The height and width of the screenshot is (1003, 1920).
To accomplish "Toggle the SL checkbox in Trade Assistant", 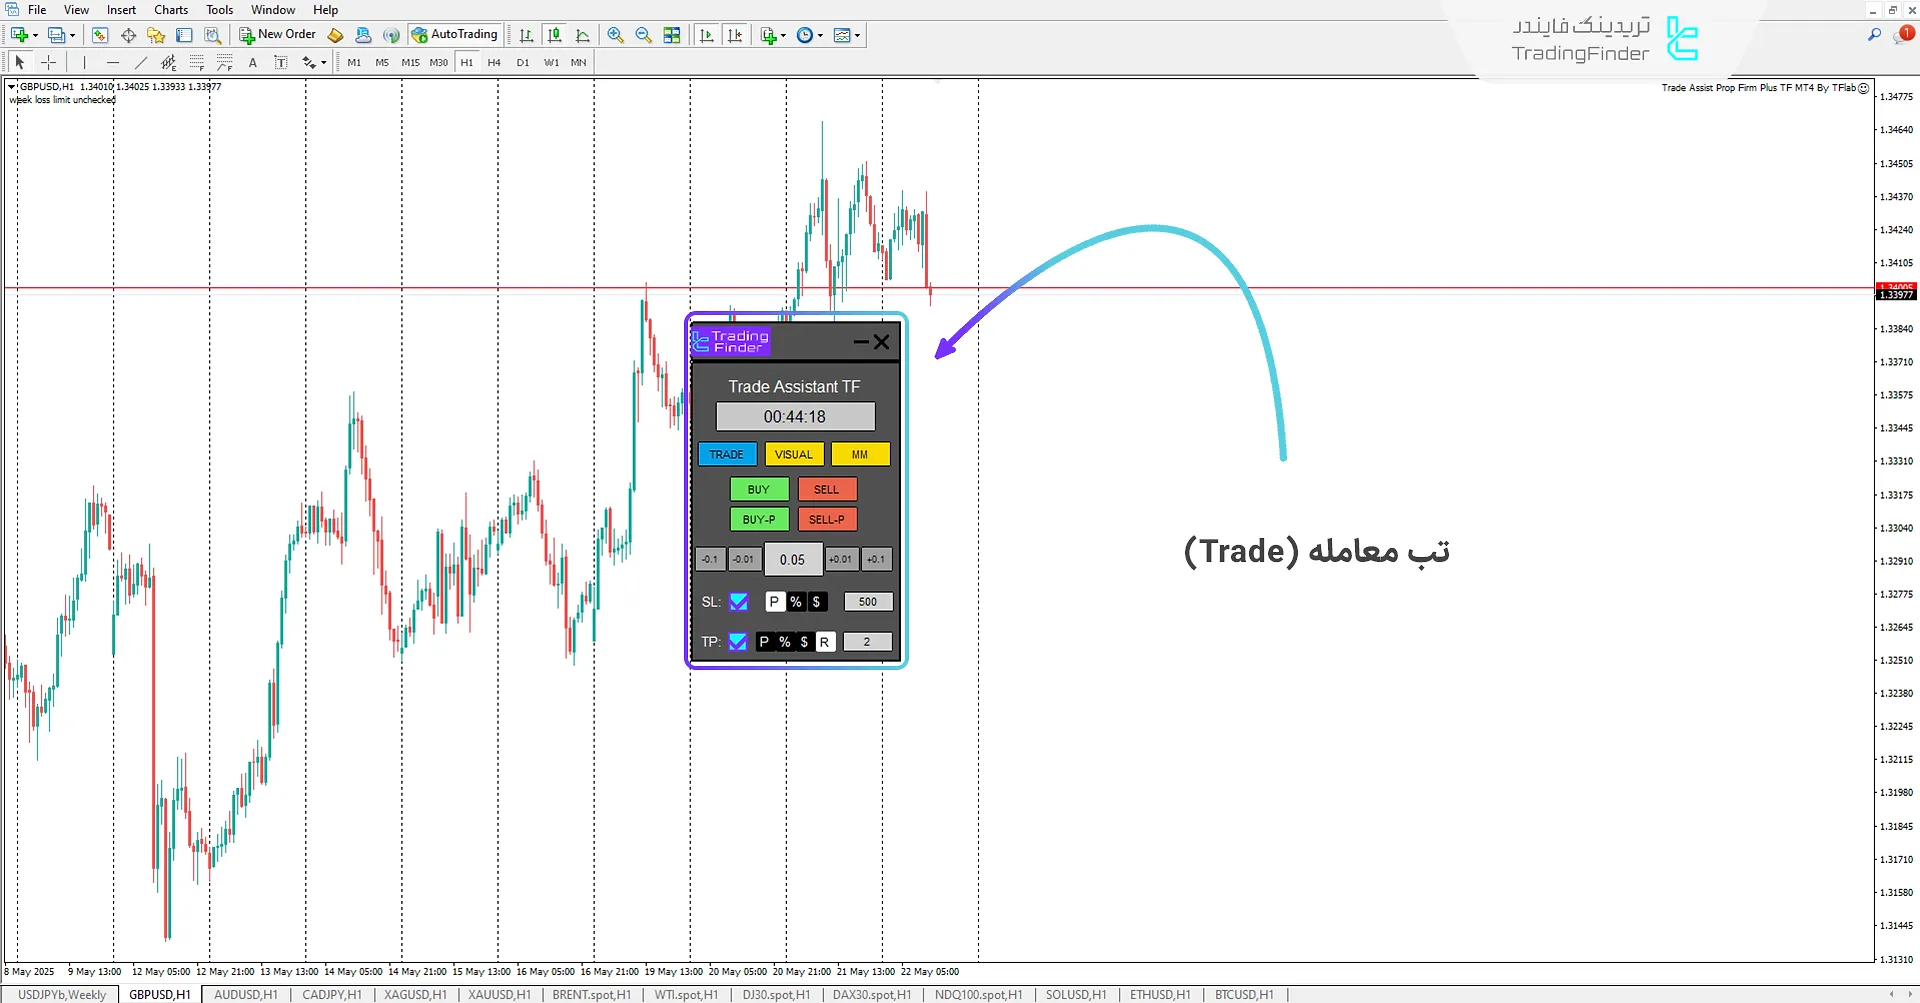I will pyautogui.click(x=738, y=602).
